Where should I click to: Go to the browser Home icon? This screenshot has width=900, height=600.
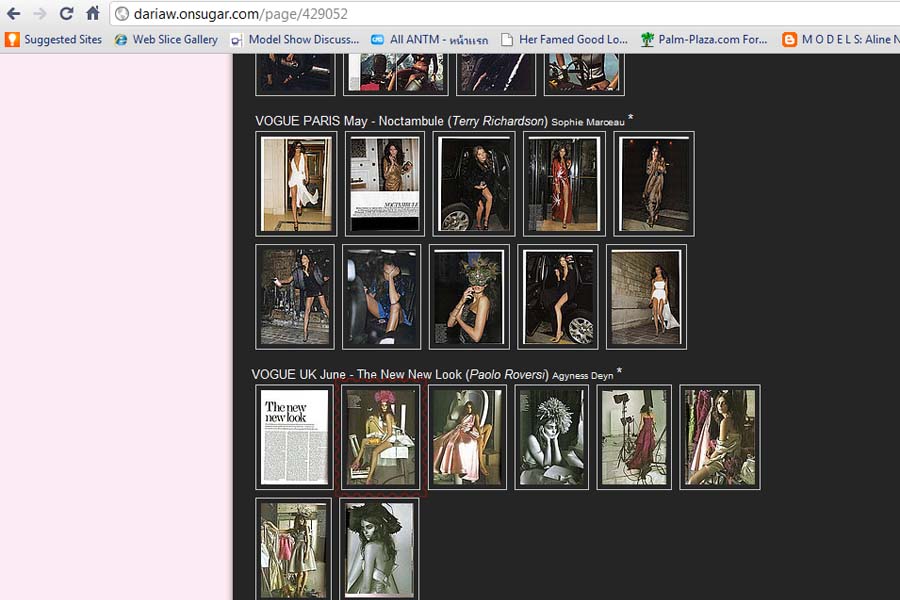click(93, 13)
